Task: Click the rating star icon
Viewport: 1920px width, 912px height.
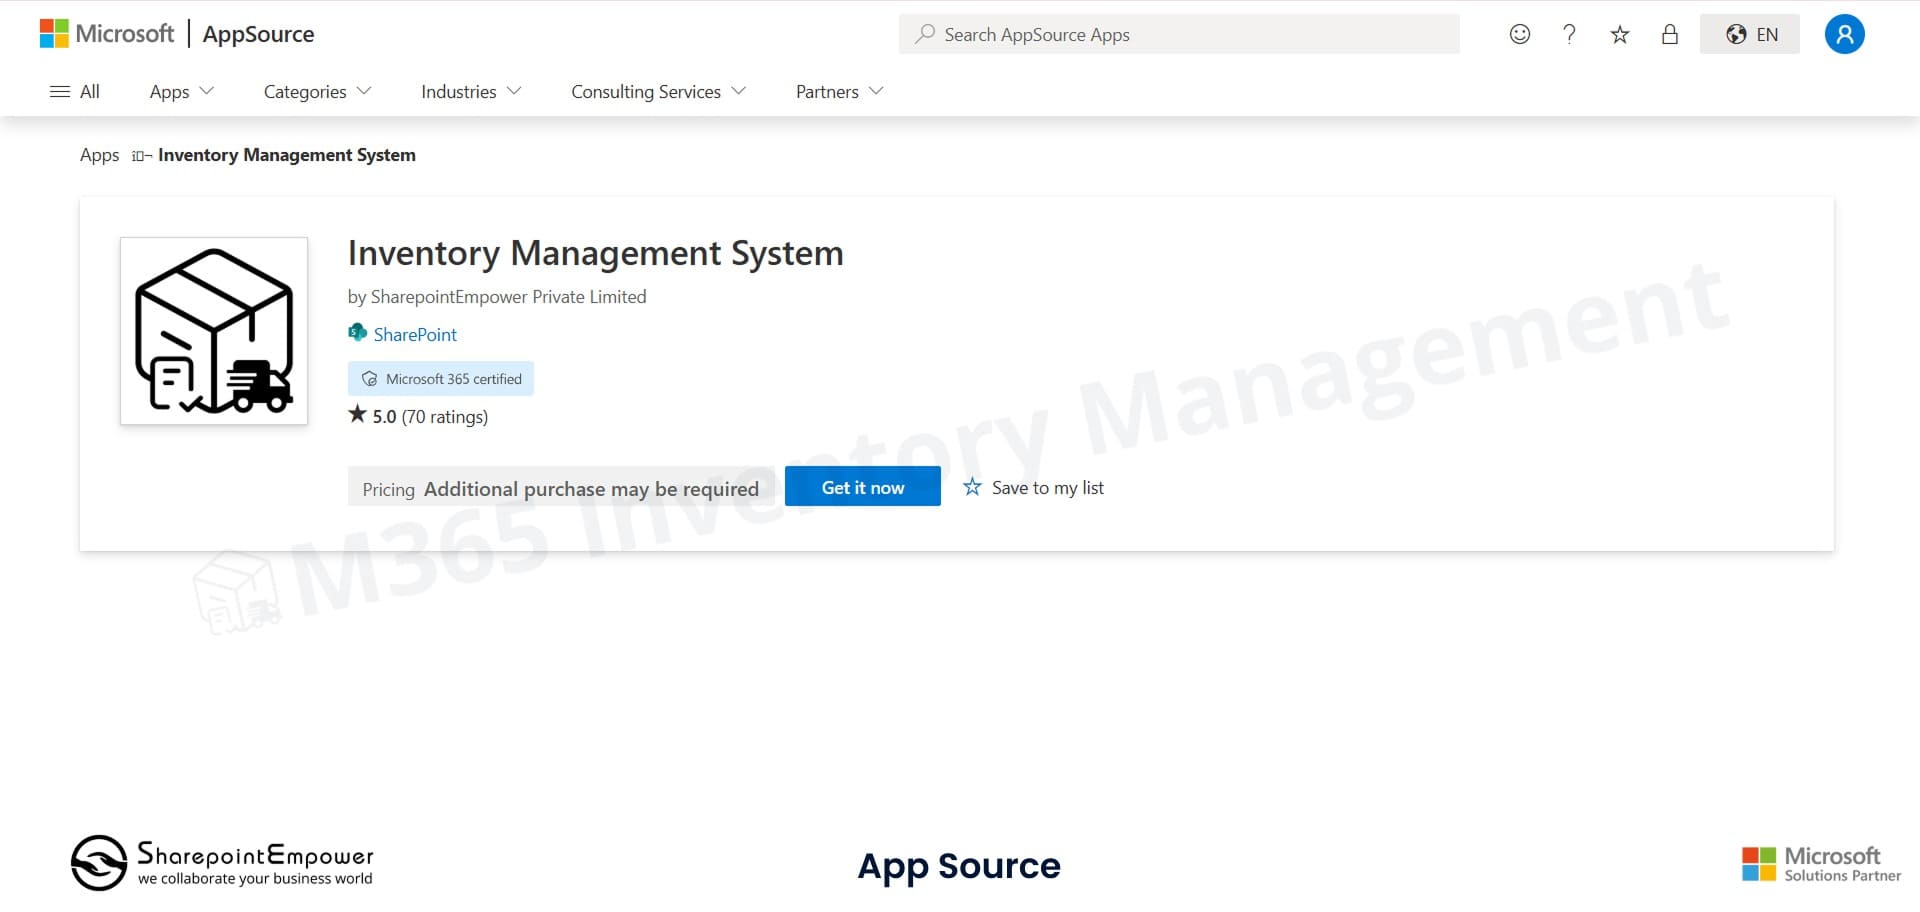Action: click(357, 414)
